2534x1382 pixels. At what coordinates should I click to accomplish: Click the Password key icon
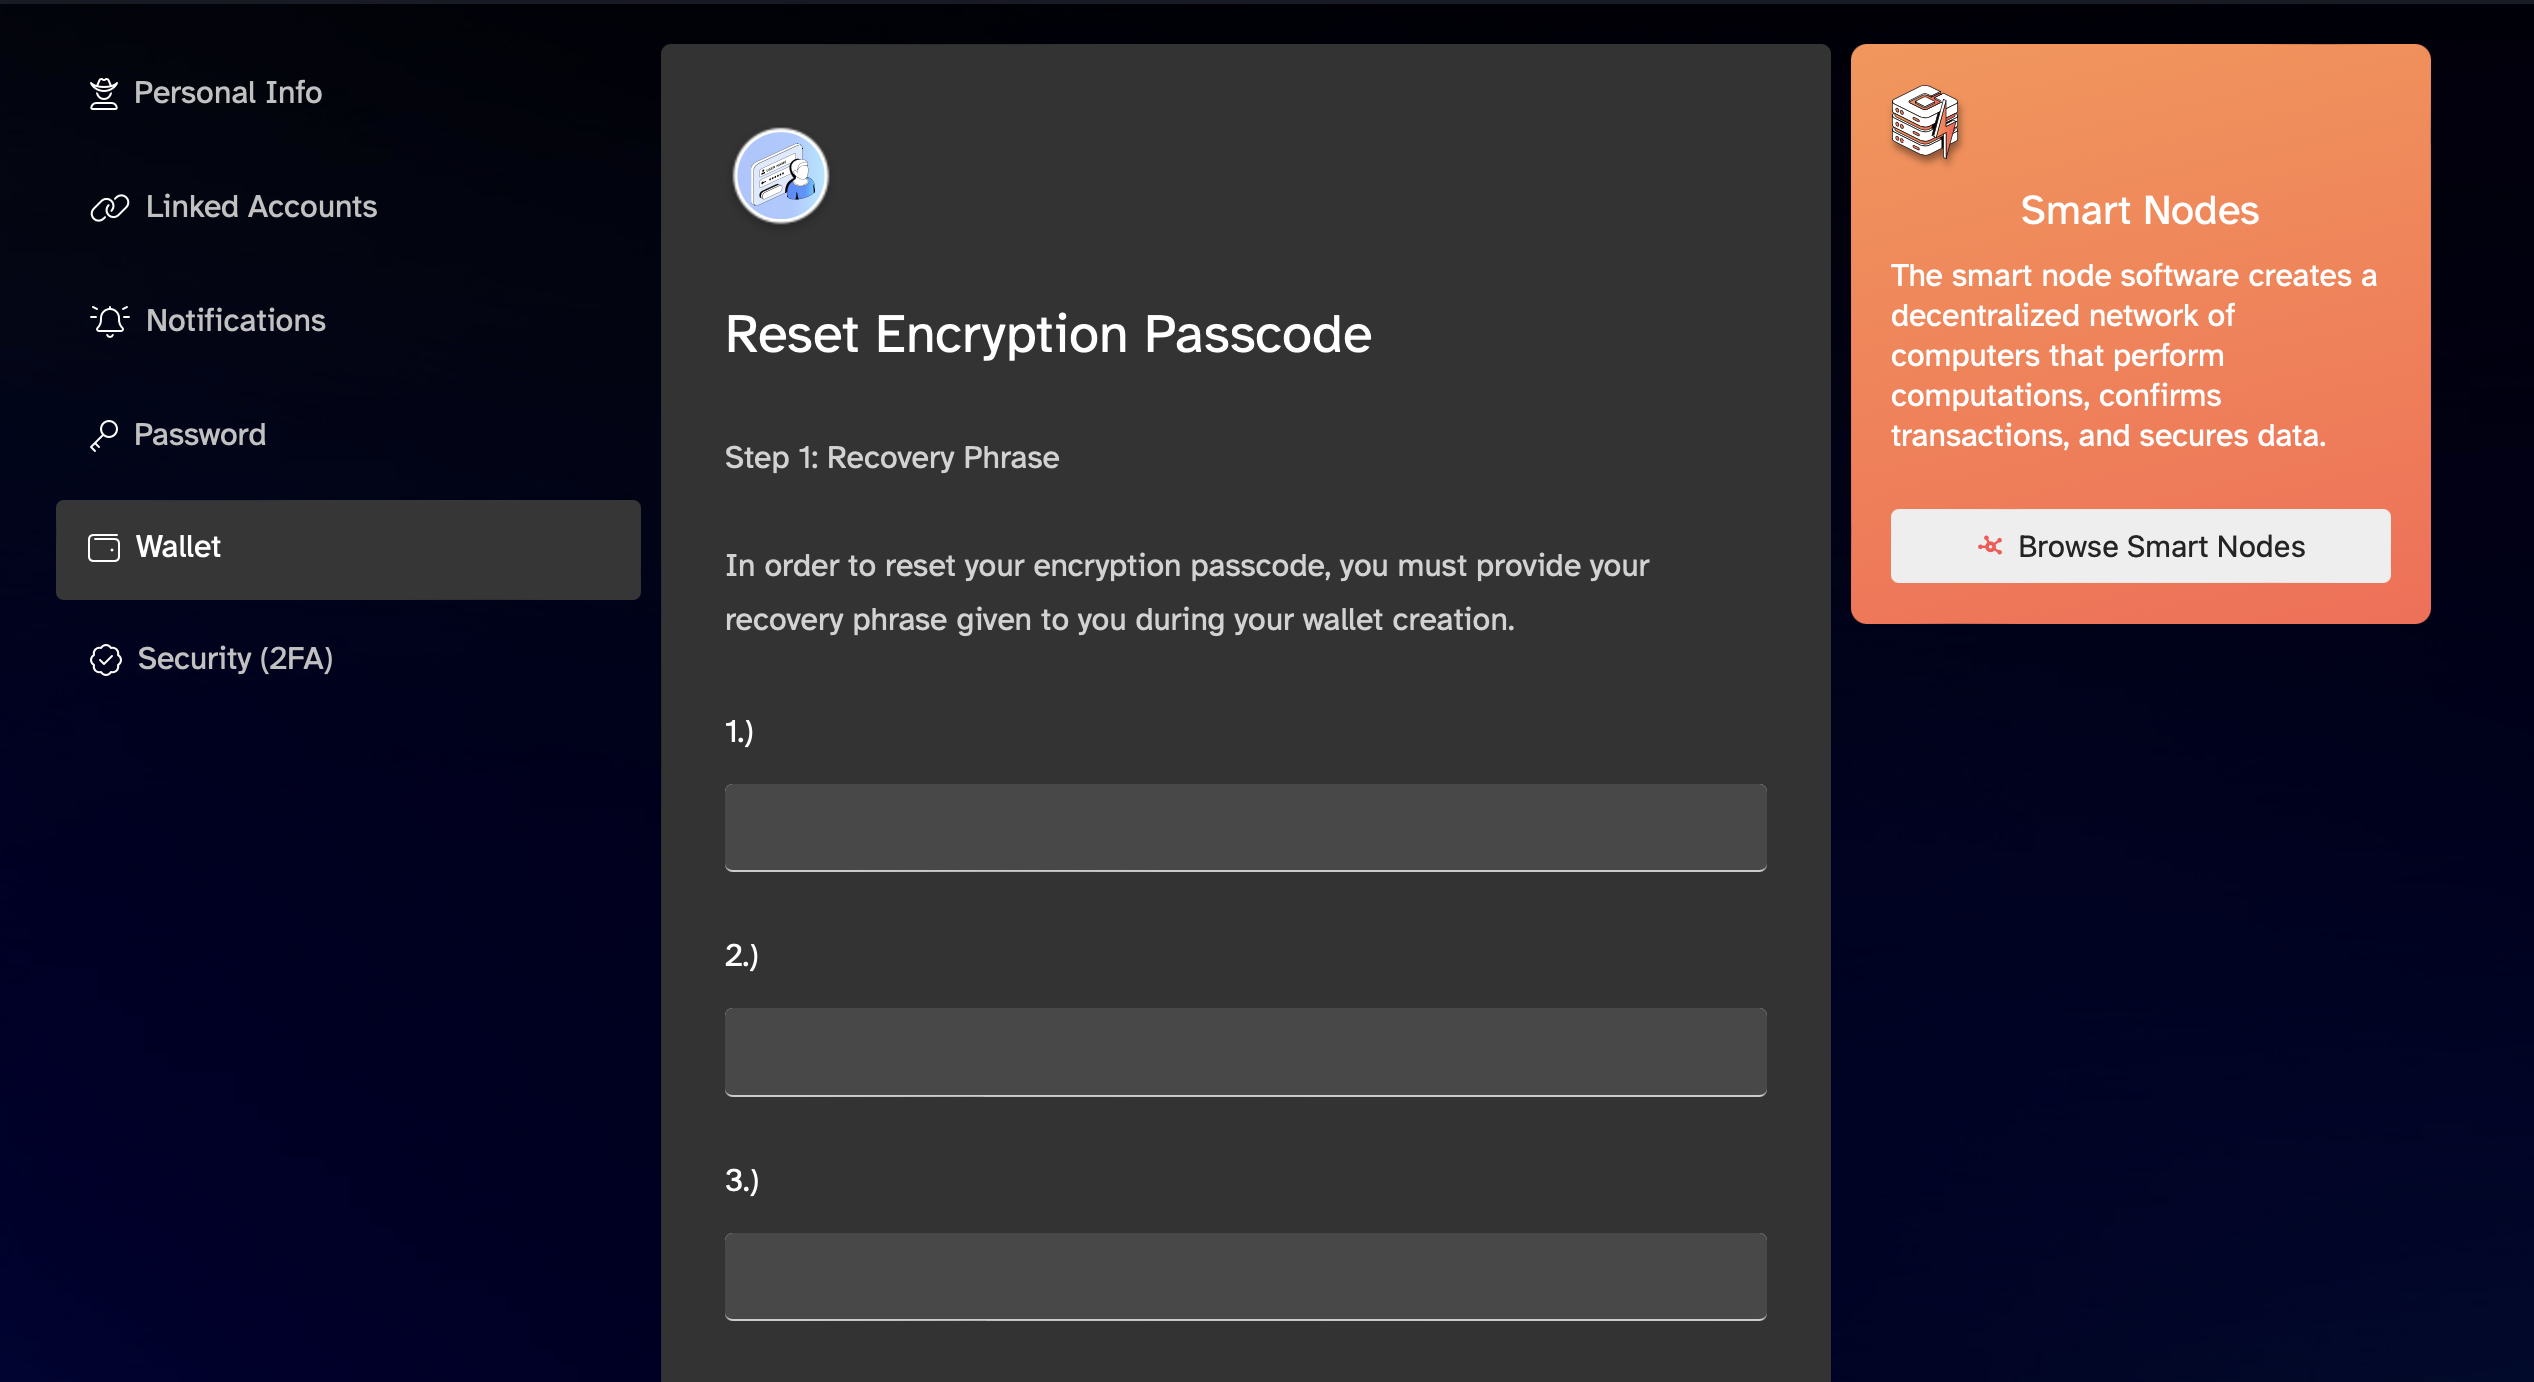[104, 436]
